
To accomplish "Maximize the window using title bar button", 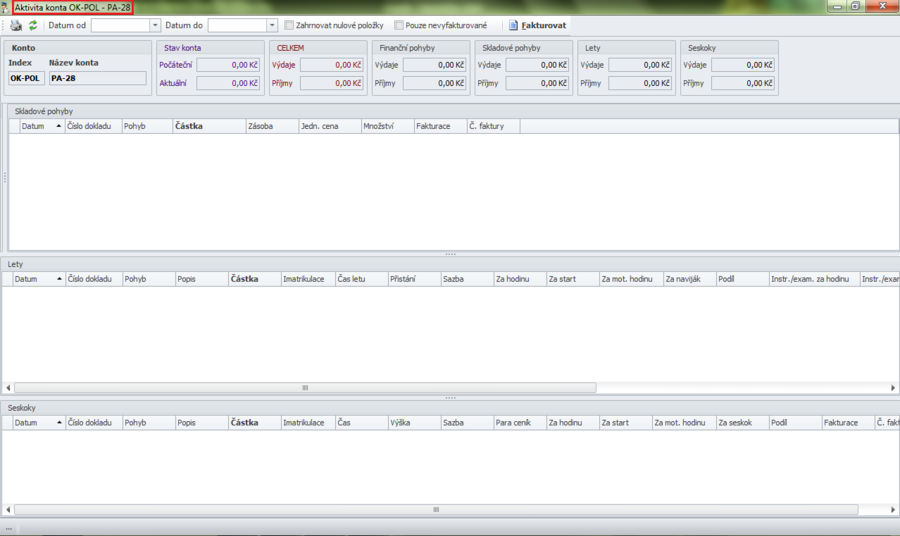I will [x=855, y=6].
